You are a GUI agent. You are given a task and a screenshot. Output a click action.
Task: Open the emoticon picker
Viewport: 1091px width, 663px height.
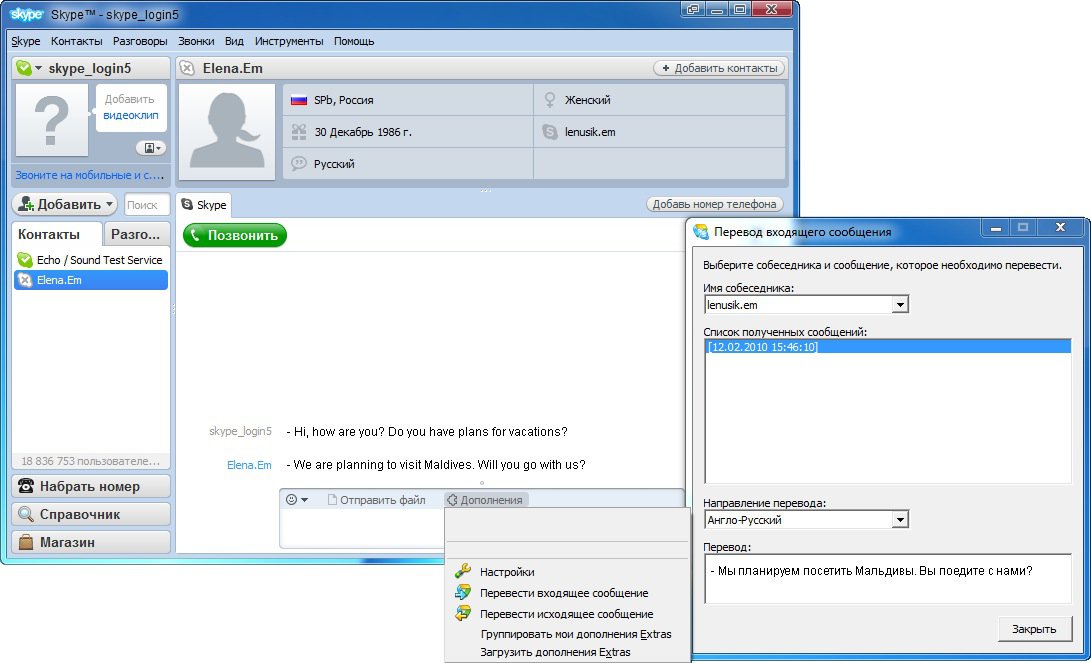(x=297, y=500)
